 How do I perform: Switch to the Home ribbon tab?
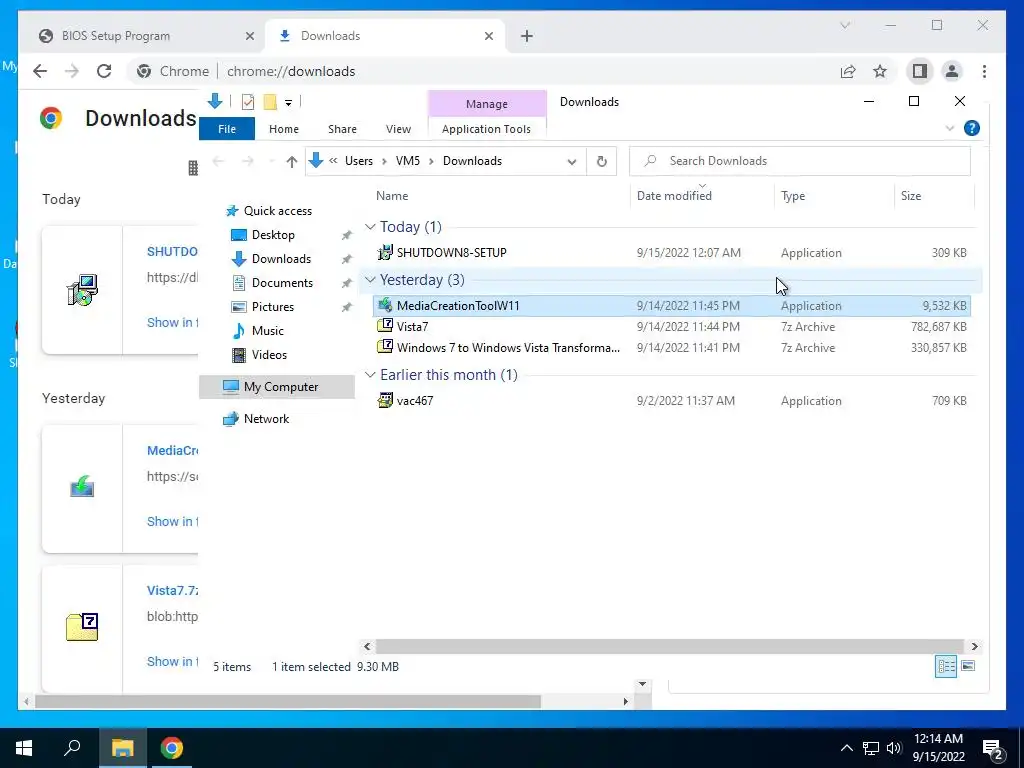[x=283, y=129]
